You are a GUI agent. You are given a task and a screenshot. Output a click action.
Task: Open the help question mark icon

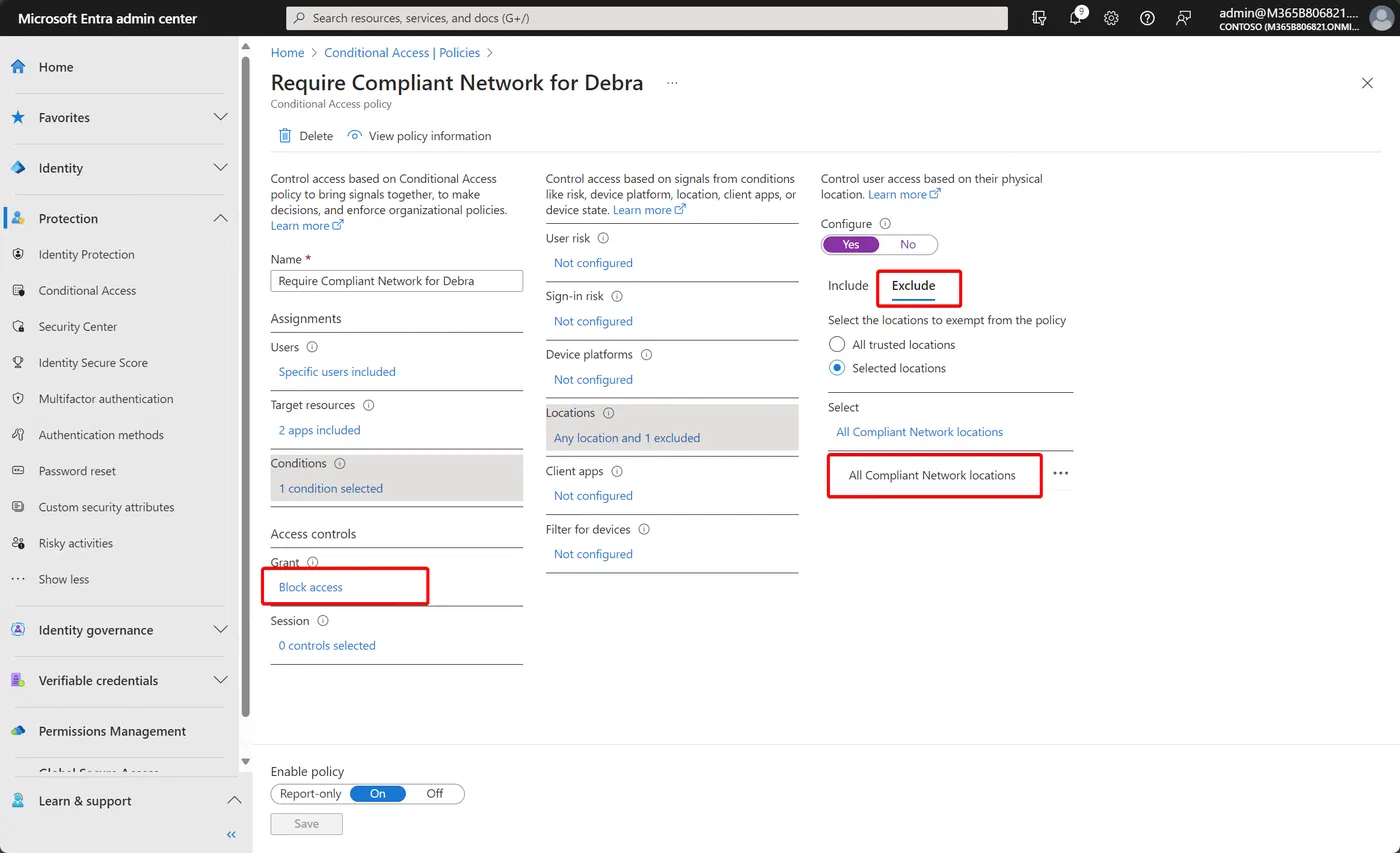pos(1147,18)
